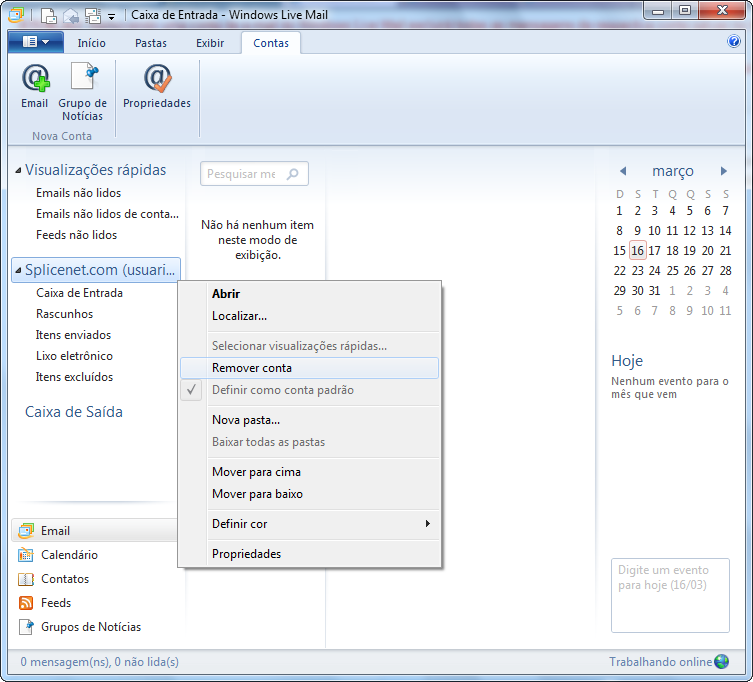Click the Digite um evento input box
The width and height of the screenshot is (753, 682).
[x=670, y=595]
